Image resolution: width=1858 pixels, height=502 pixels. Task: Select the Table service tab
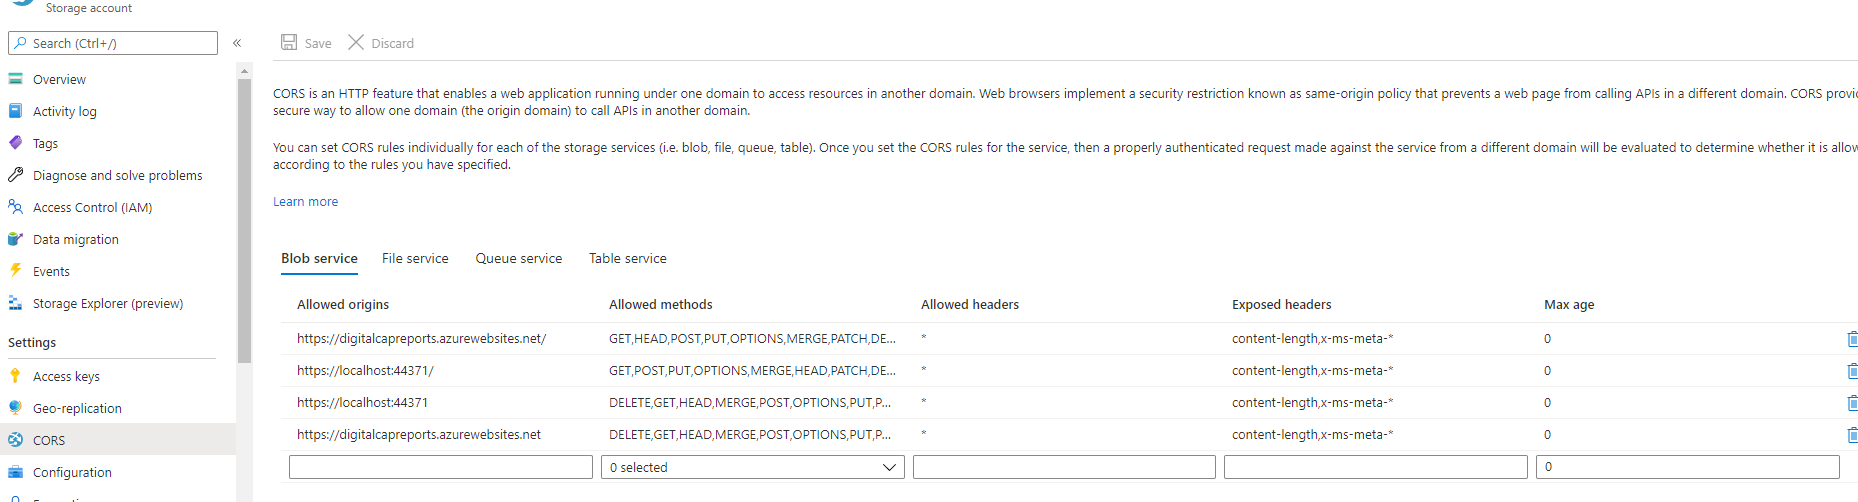coord(627,259)
